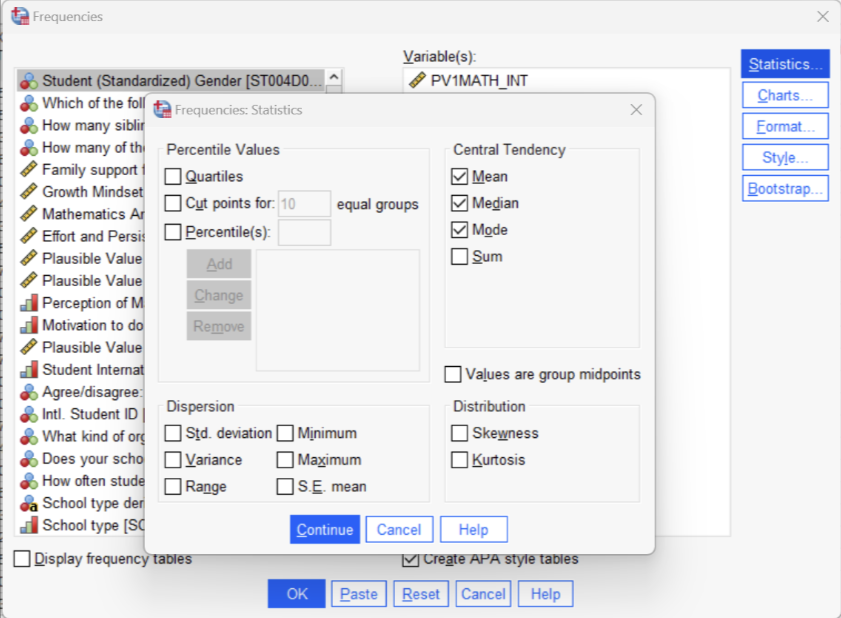The width and height of the screenshot is (841, 618).
Task: Uncheck the Median option
Action: [460, 203]
